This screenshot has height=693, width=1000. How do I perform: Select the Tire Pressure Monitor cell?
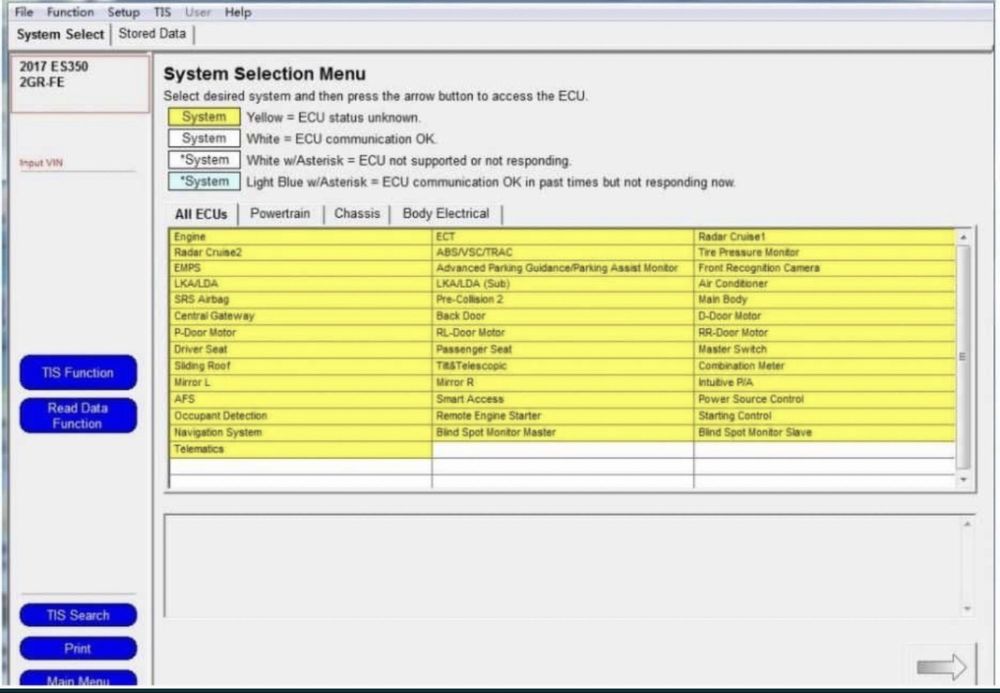click(825, 252)
